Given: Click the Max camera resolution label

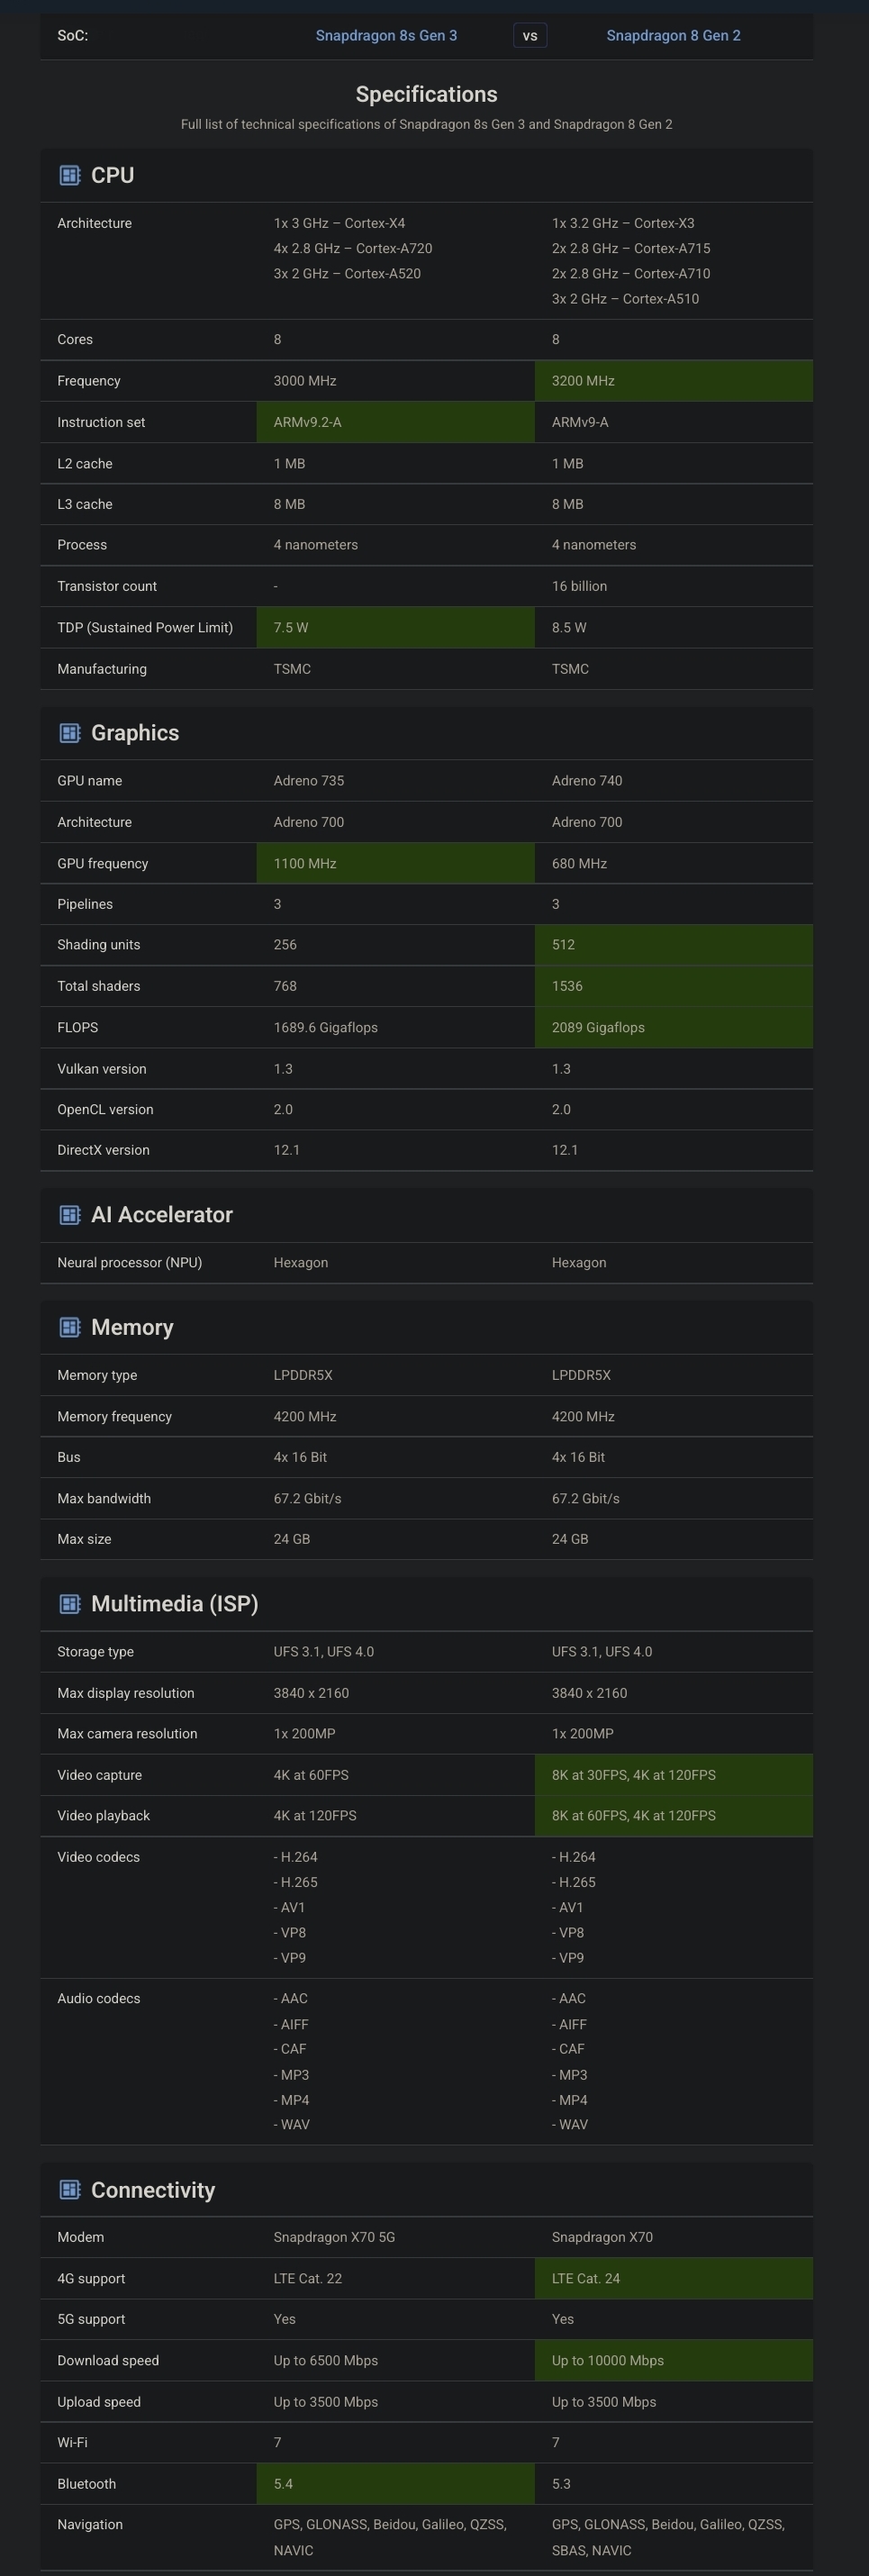Looking at the screenshot, I should coord(127,1733).
